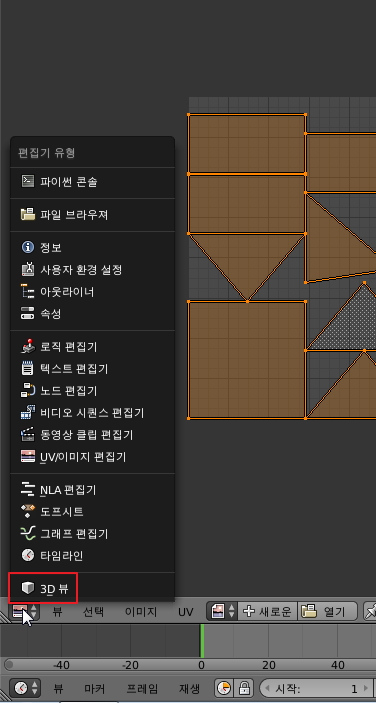The height and width of the screenshot is (703, 376).
Task: Toggle the preview range clock icon
Action: point(225,688)
